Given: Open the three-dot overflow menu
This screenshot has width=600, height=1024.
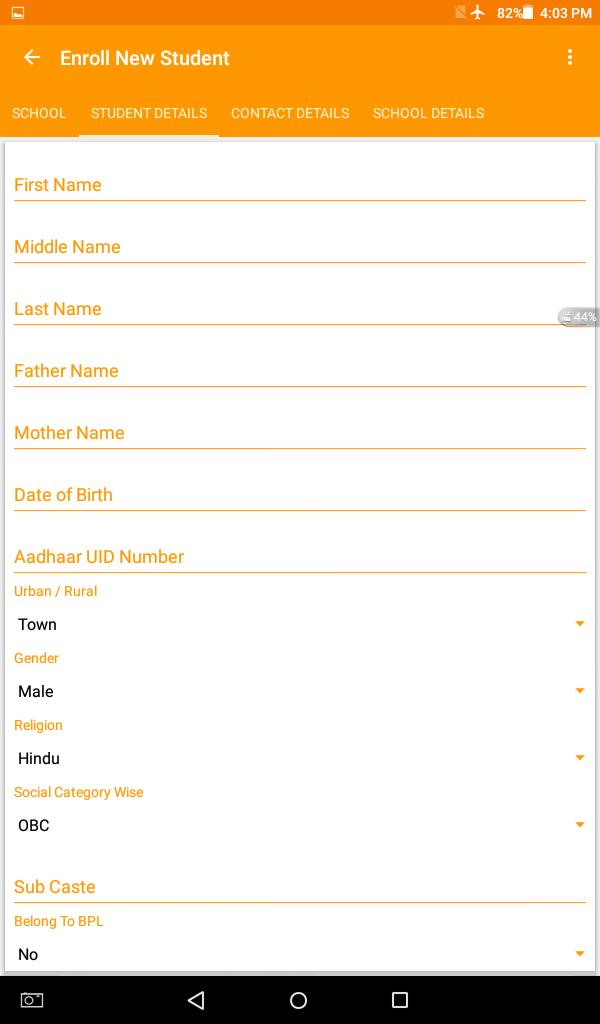Looking at the screenshot, I should [x=570, y=58].
